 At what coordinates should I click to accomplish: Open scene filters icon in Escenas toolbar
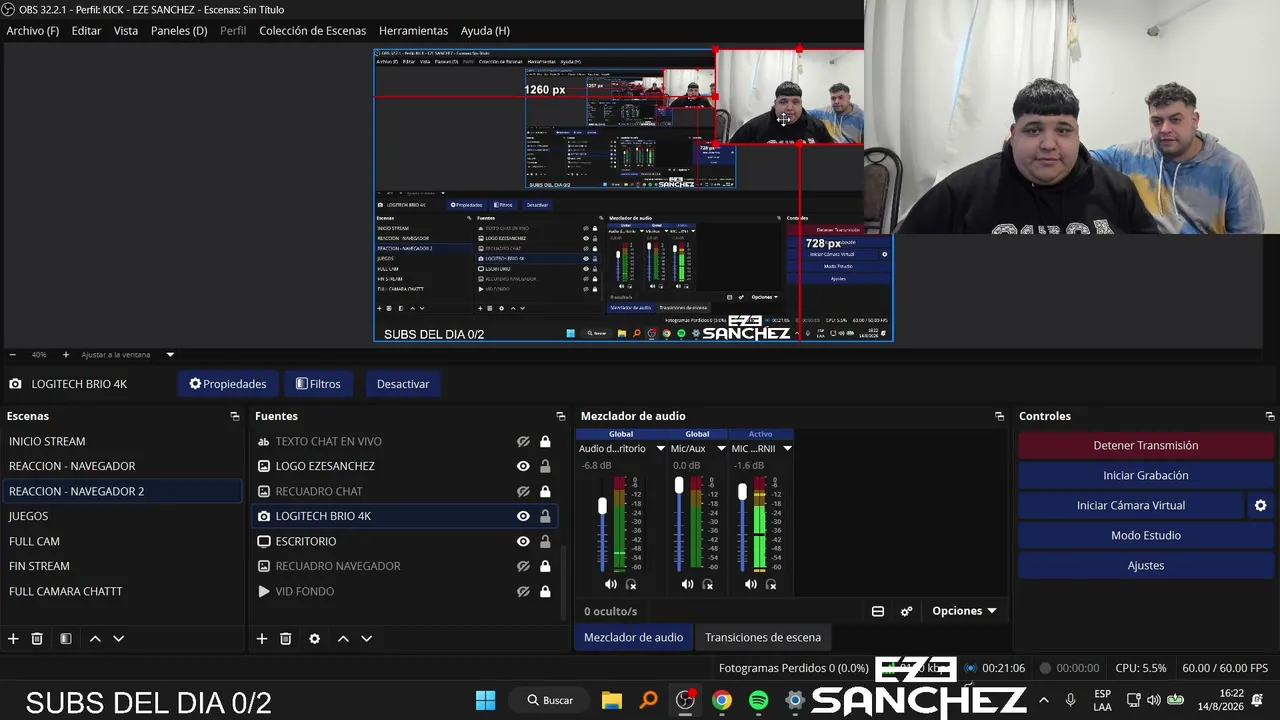[66, 638]
